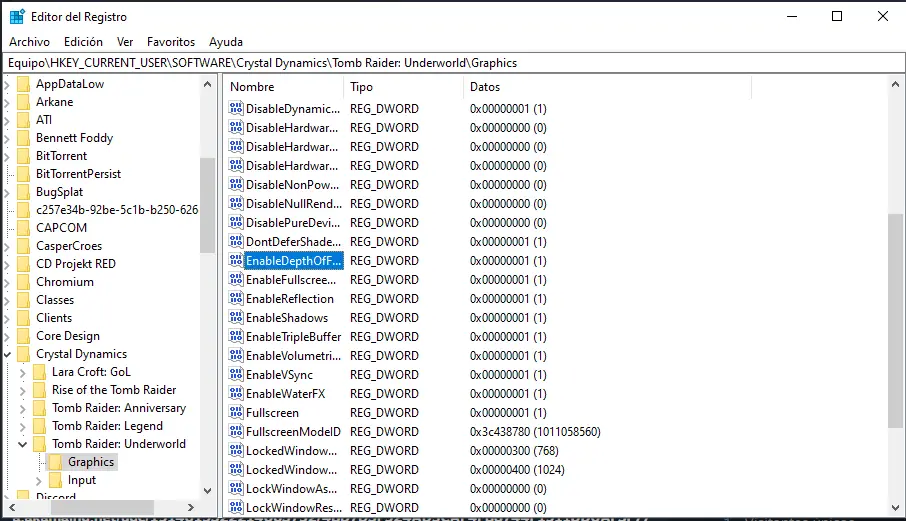Click the DWORD icon beside DisableNullRend... entry
Image resolution: width=906 pixels, height=521 pixels.
236,204
